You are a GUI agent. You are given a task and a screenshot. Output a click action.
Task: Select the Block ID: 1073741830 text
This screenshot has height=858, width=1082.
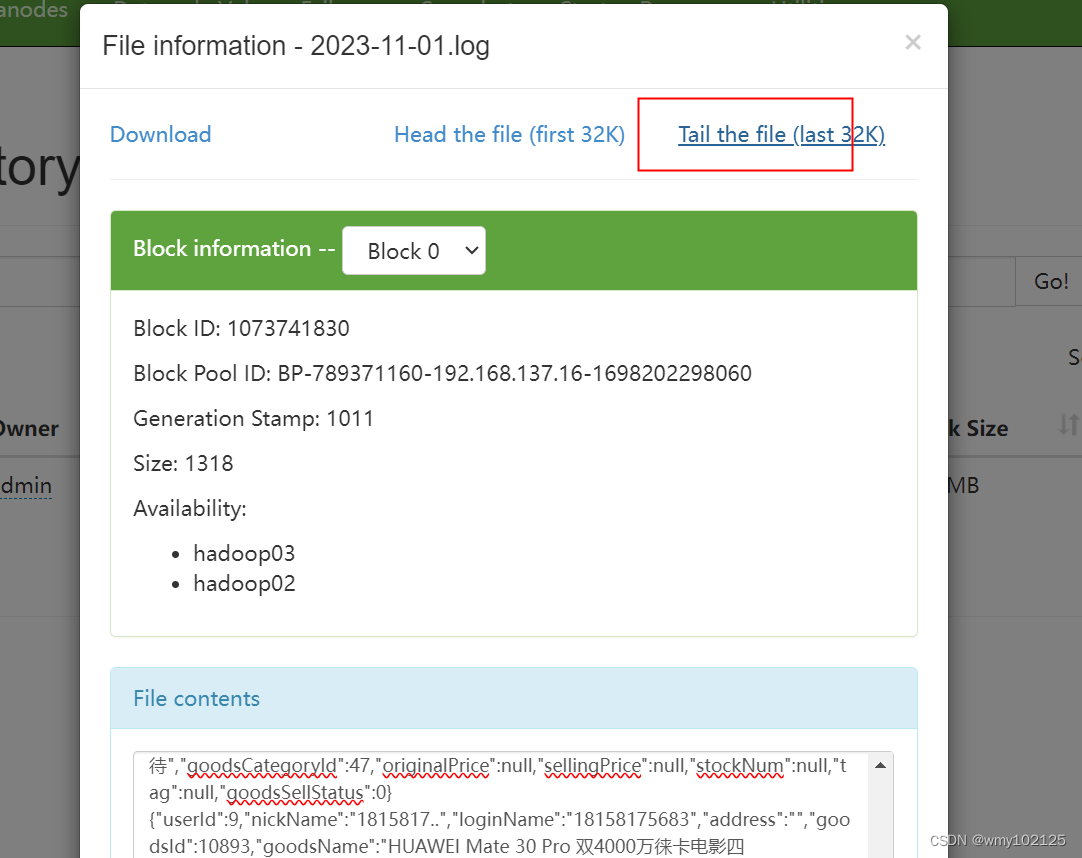tap(242, 329)
